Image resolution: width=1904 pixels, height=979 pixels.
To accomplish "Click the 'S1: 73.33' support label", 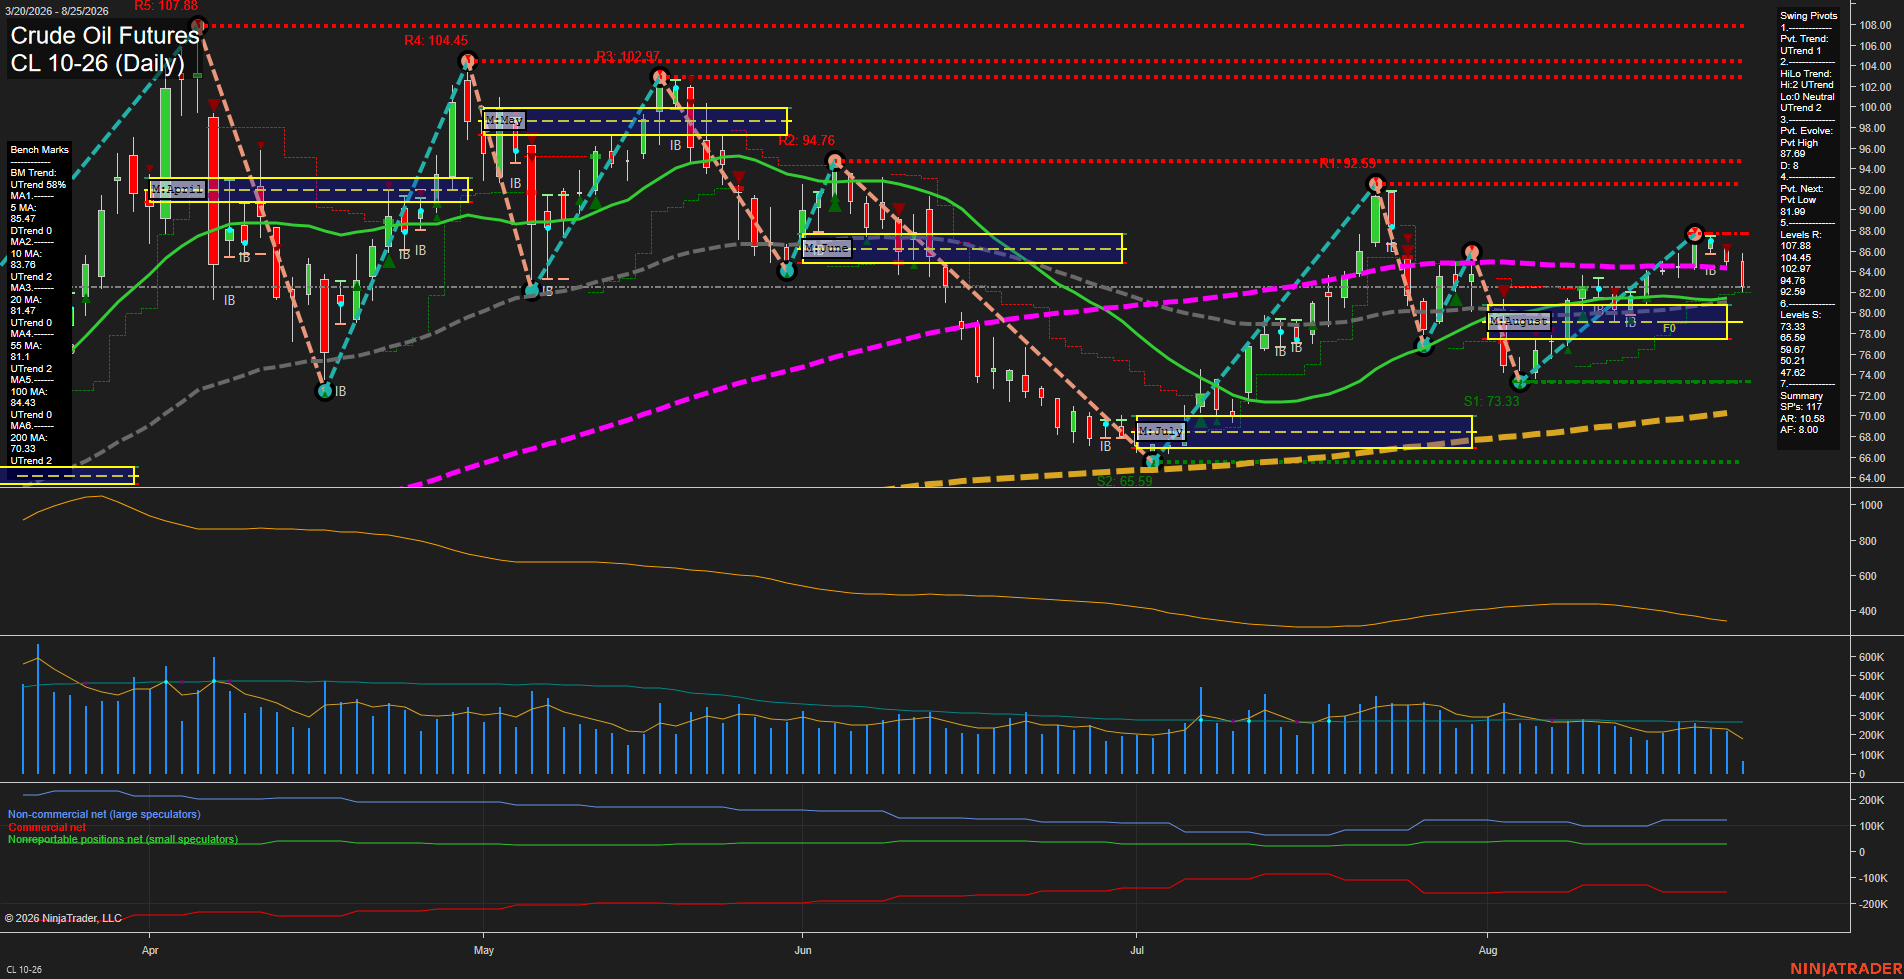I will pyautogui.click(x=1491, y=401).
